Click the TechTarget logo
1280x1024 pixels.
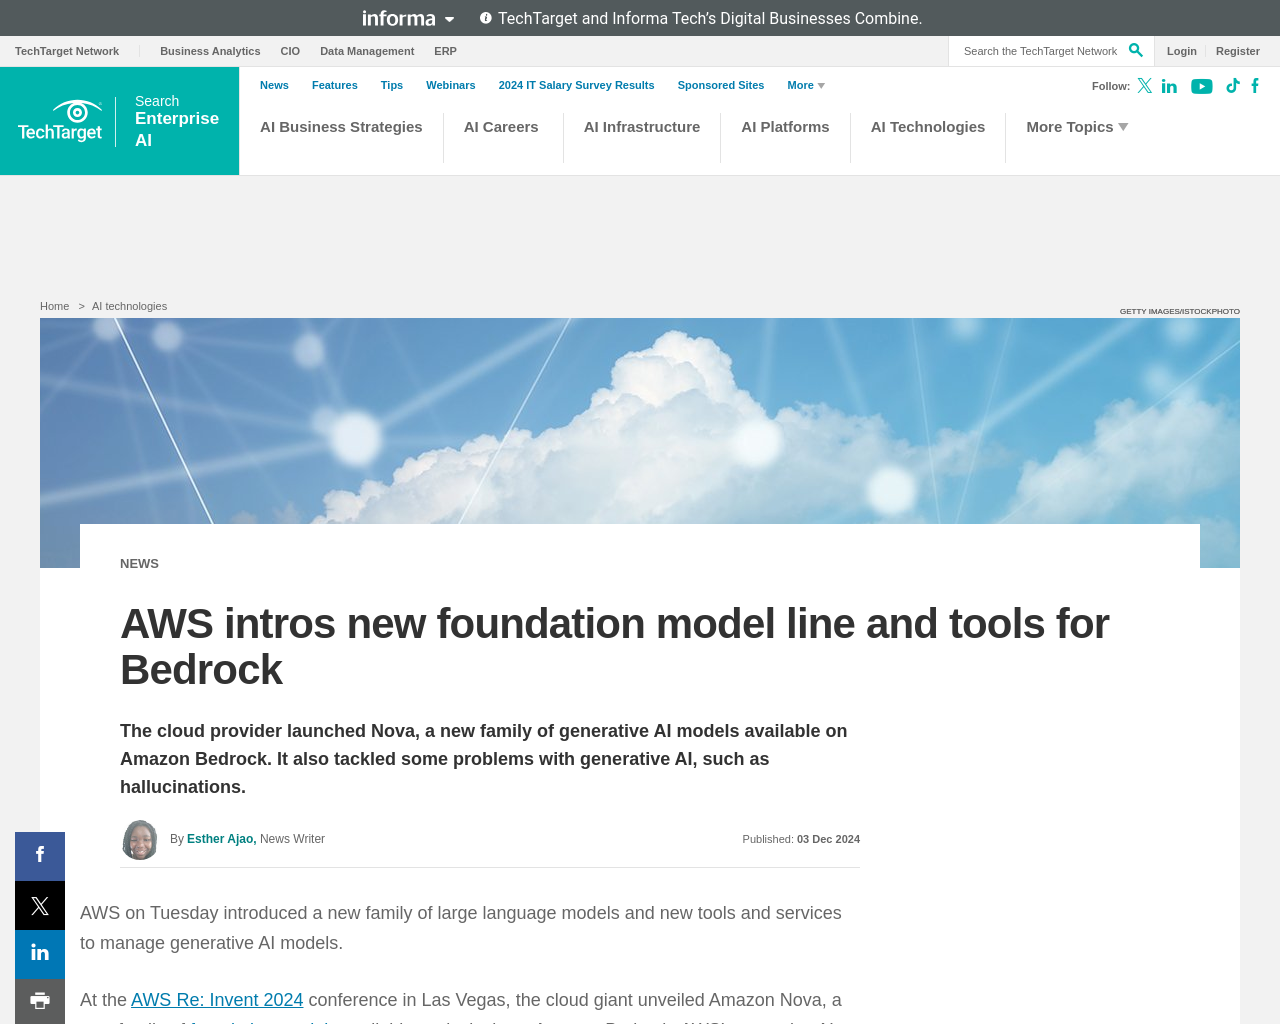[60, 121]
